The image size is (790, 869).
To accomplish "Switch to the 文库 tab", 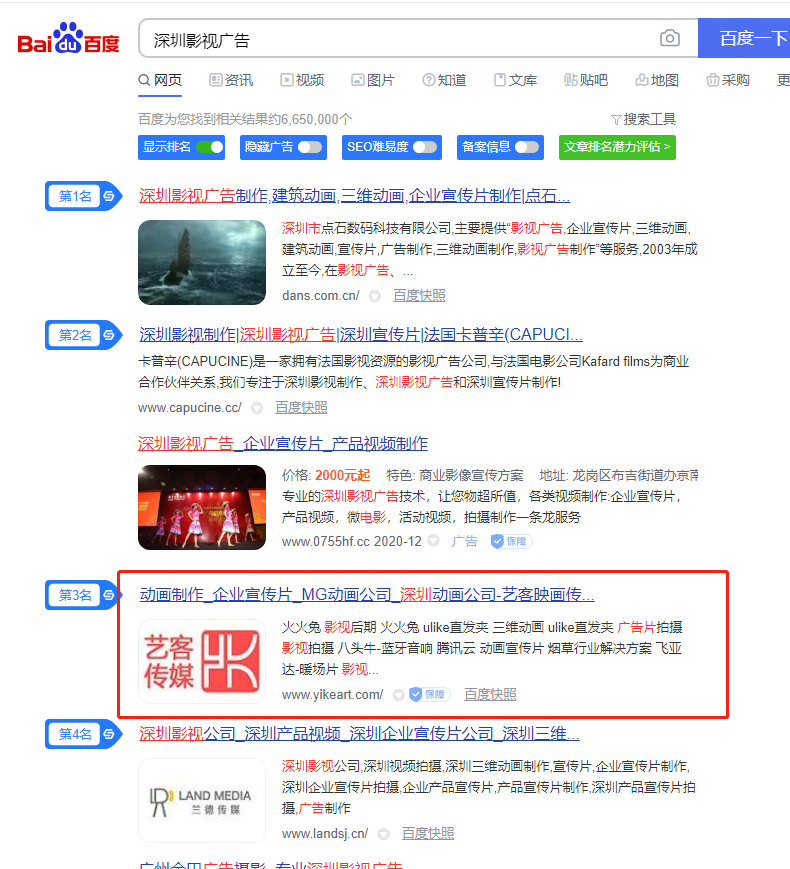I will (515, 80).
